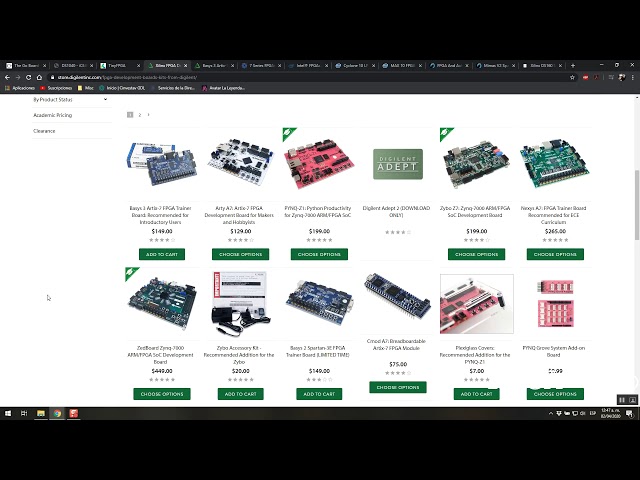Click the next-page arrow in pagination

coord(149,115)
